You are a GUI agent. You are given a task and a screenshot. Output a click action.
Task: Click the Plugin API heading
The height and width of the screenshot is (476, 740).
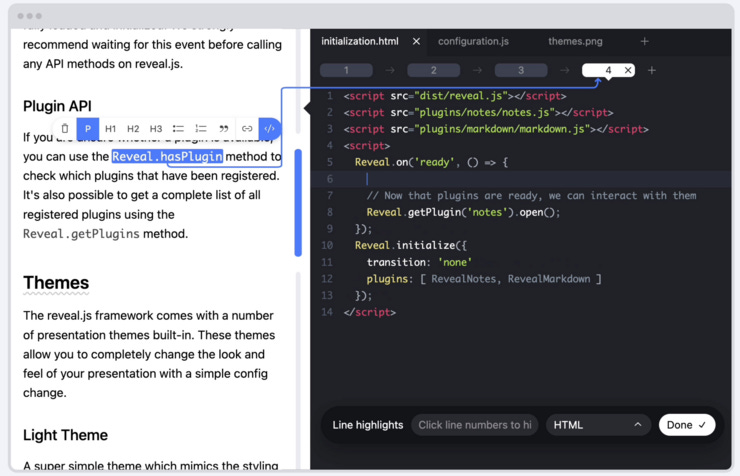(x=57, y=106)
